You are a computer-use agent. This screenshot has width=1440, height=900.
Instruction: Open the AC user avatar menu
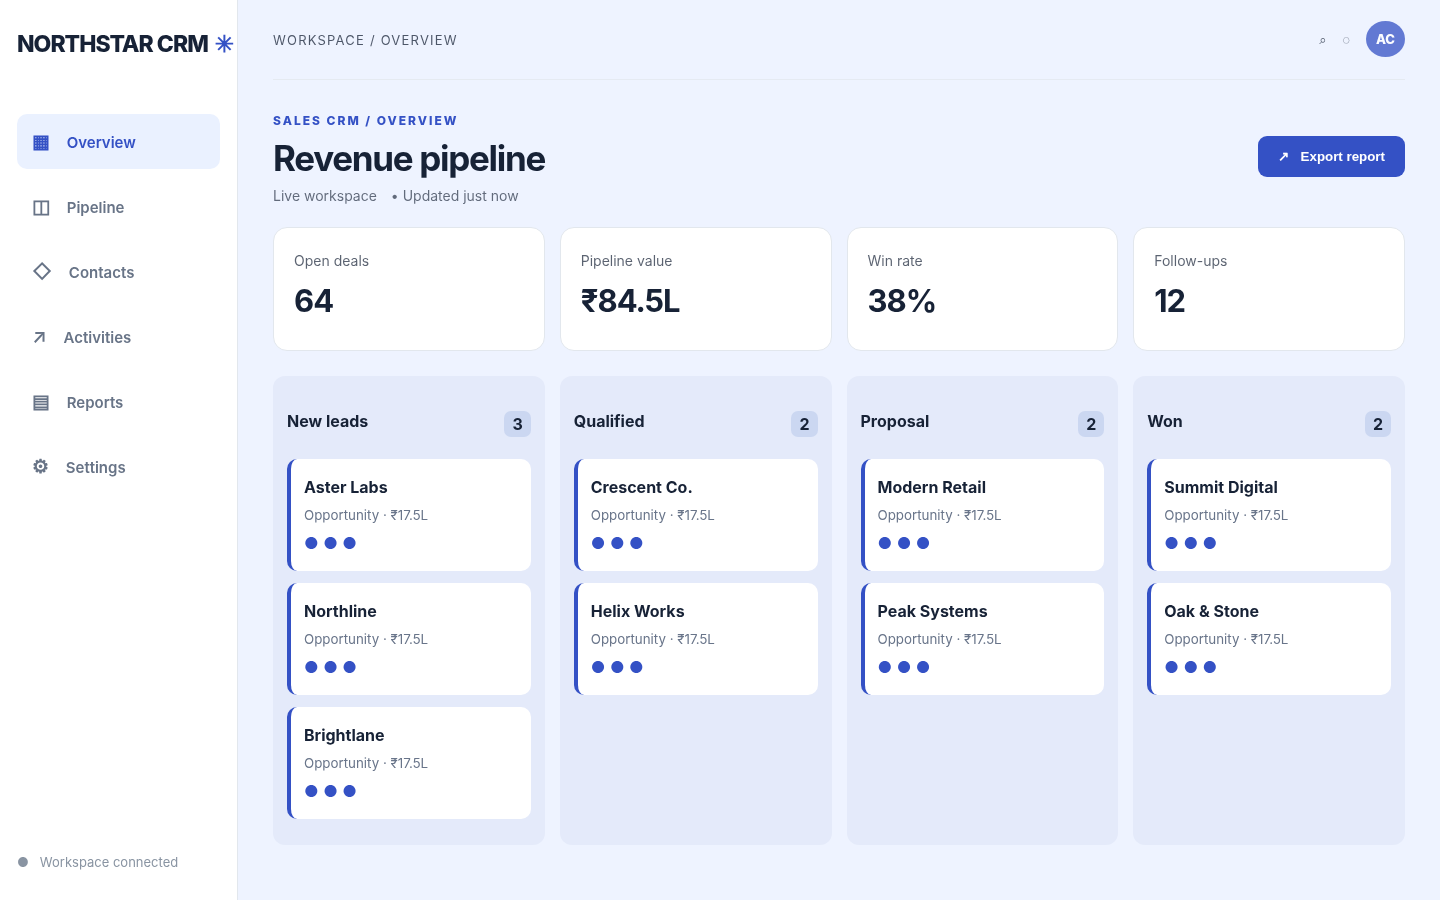pyautogui.click(x=1385, y=39)
